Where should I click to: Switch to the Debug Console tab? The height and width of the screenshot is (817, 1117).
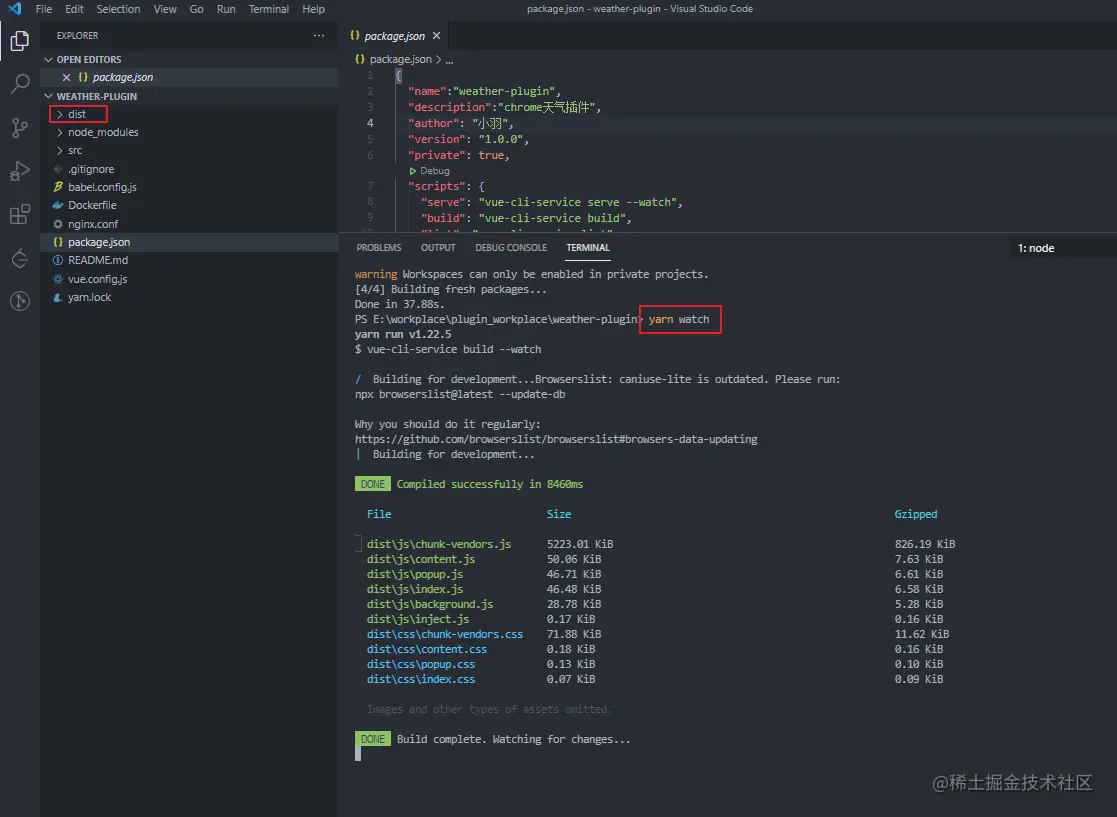pos(511,247)
